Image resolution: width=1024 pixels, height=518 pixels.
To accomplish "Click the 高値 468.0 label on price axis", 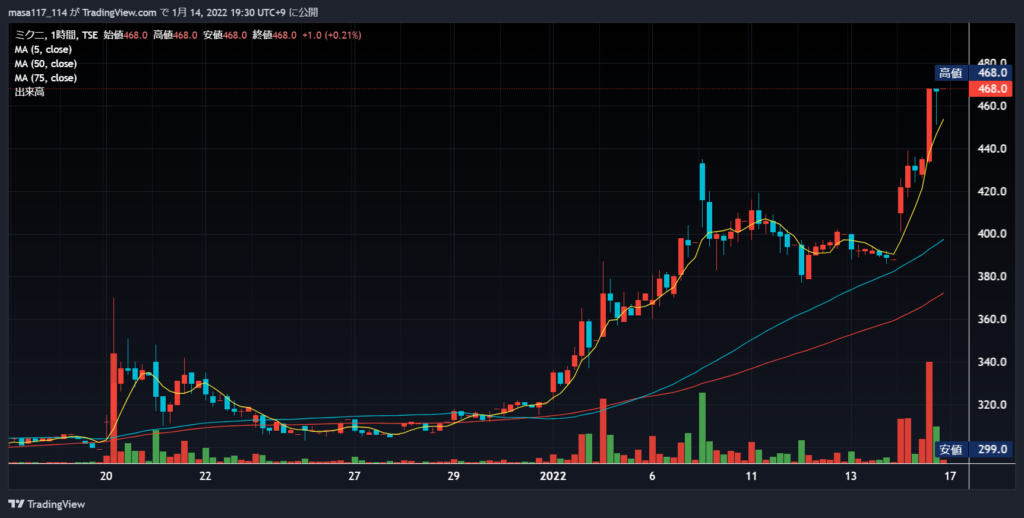I will (x=972, y=73).
